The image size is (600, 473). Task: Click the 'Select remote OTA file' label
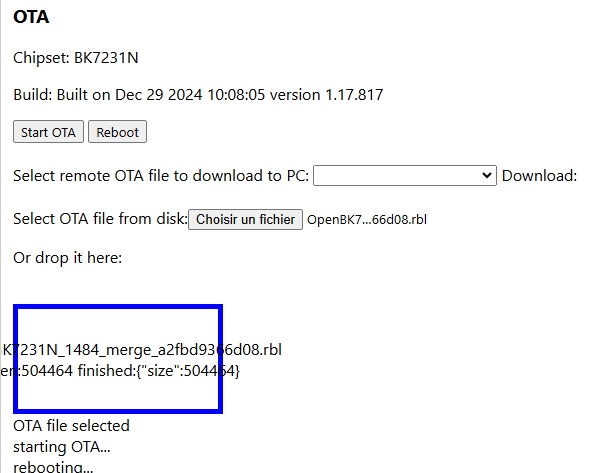[x=161, y=176]
